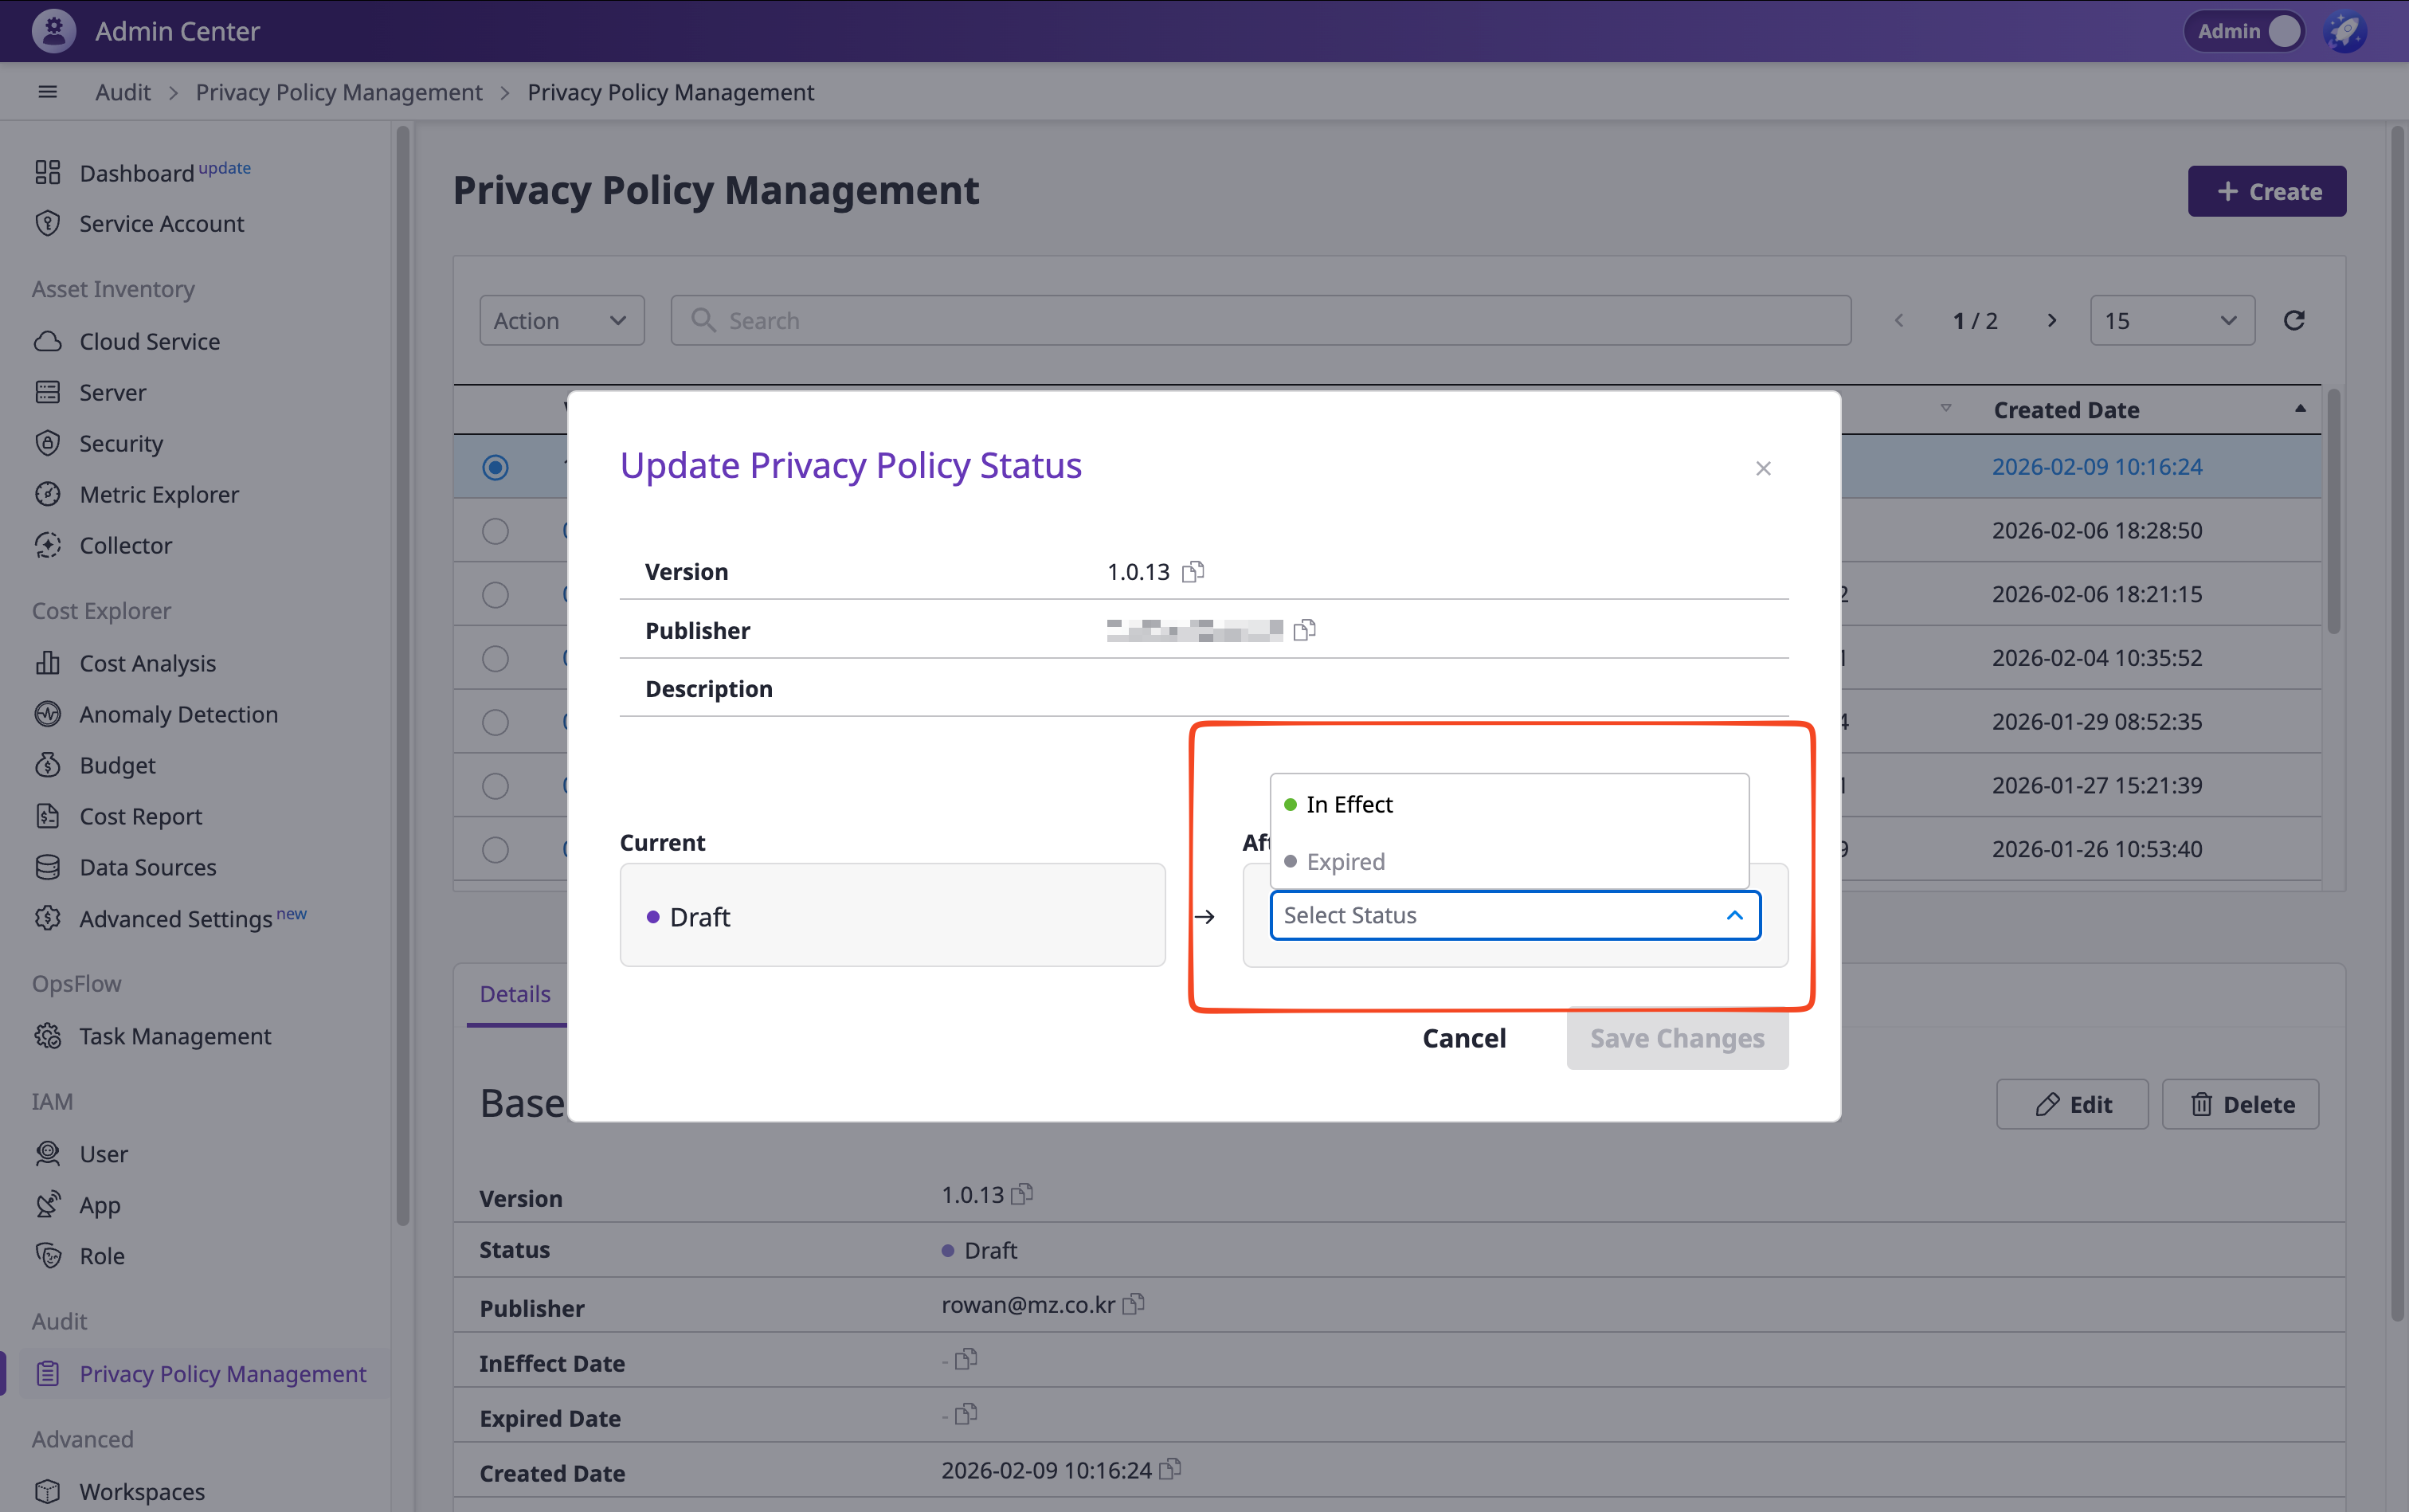Close the Update Privacy Policy Status dialog
The height and width of the screenshot is (1512, 2409).
click(x=1763, y=468)
